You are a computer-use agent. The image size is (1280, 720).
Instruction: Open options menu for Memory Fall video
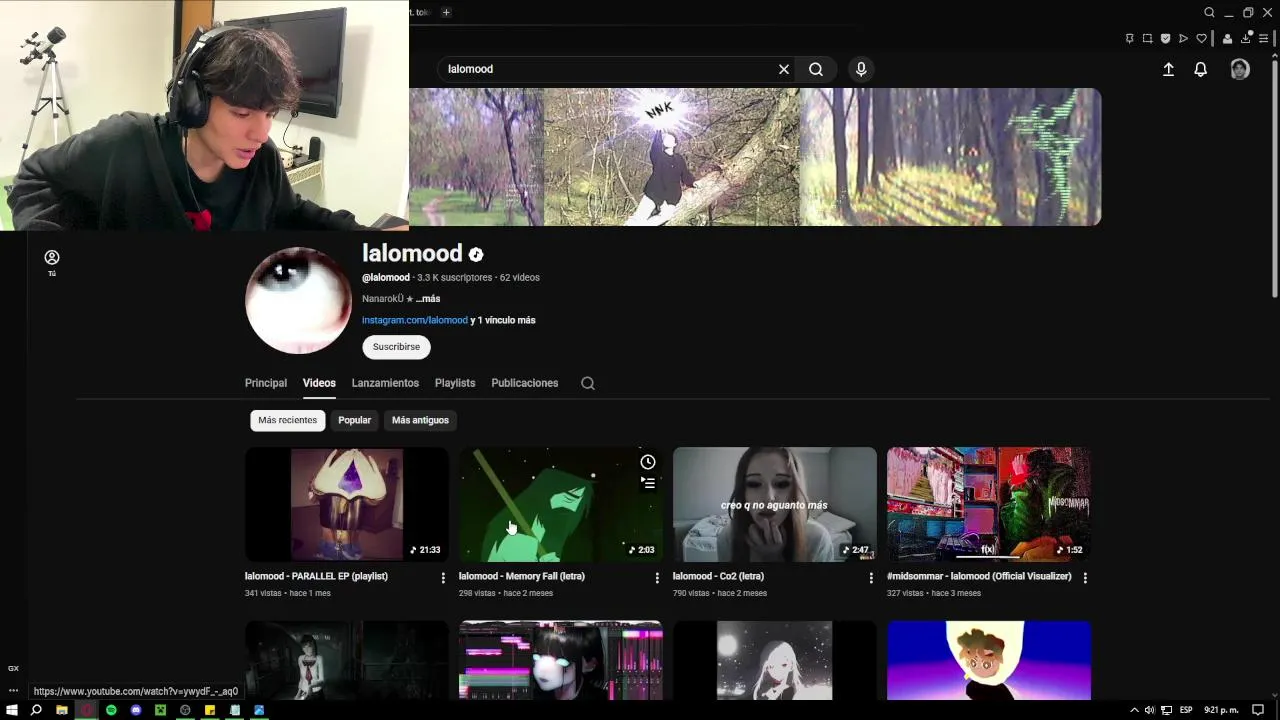657,578
